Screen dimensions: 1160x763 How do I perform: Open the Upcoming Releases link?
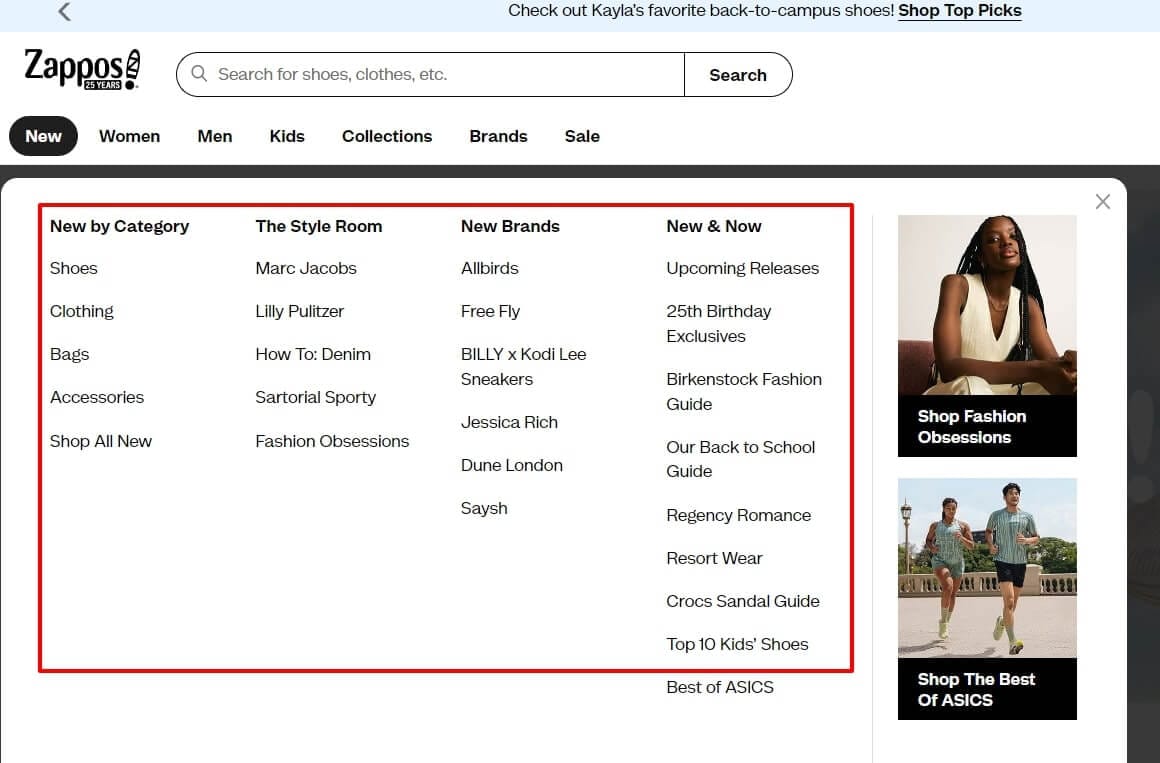pyautogui.click(x=742, y=268)
